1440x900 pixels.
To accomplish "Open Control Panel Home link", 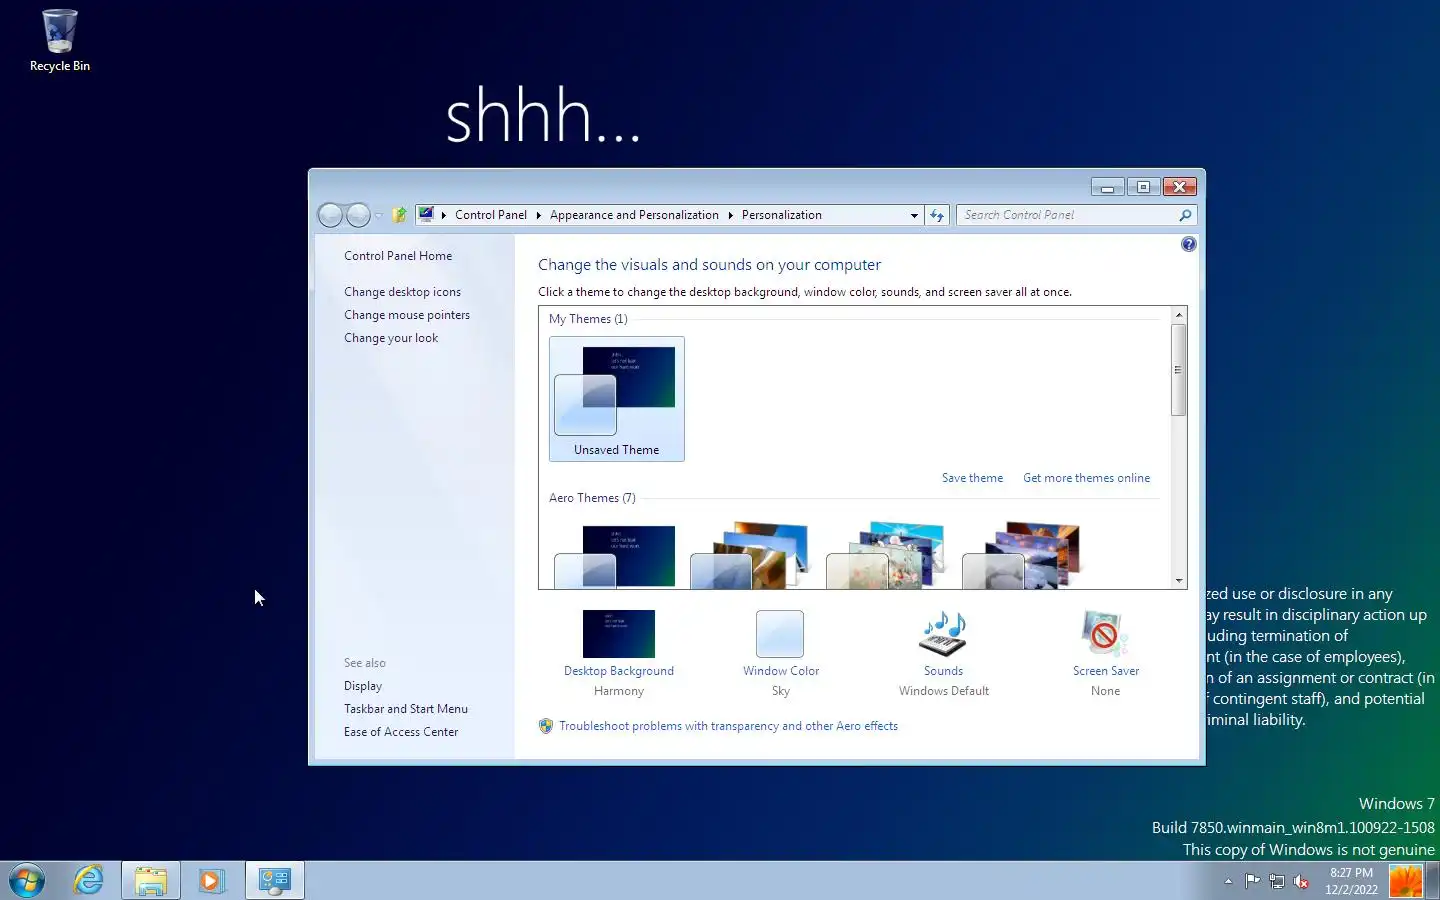I will (x=398, y=256).
